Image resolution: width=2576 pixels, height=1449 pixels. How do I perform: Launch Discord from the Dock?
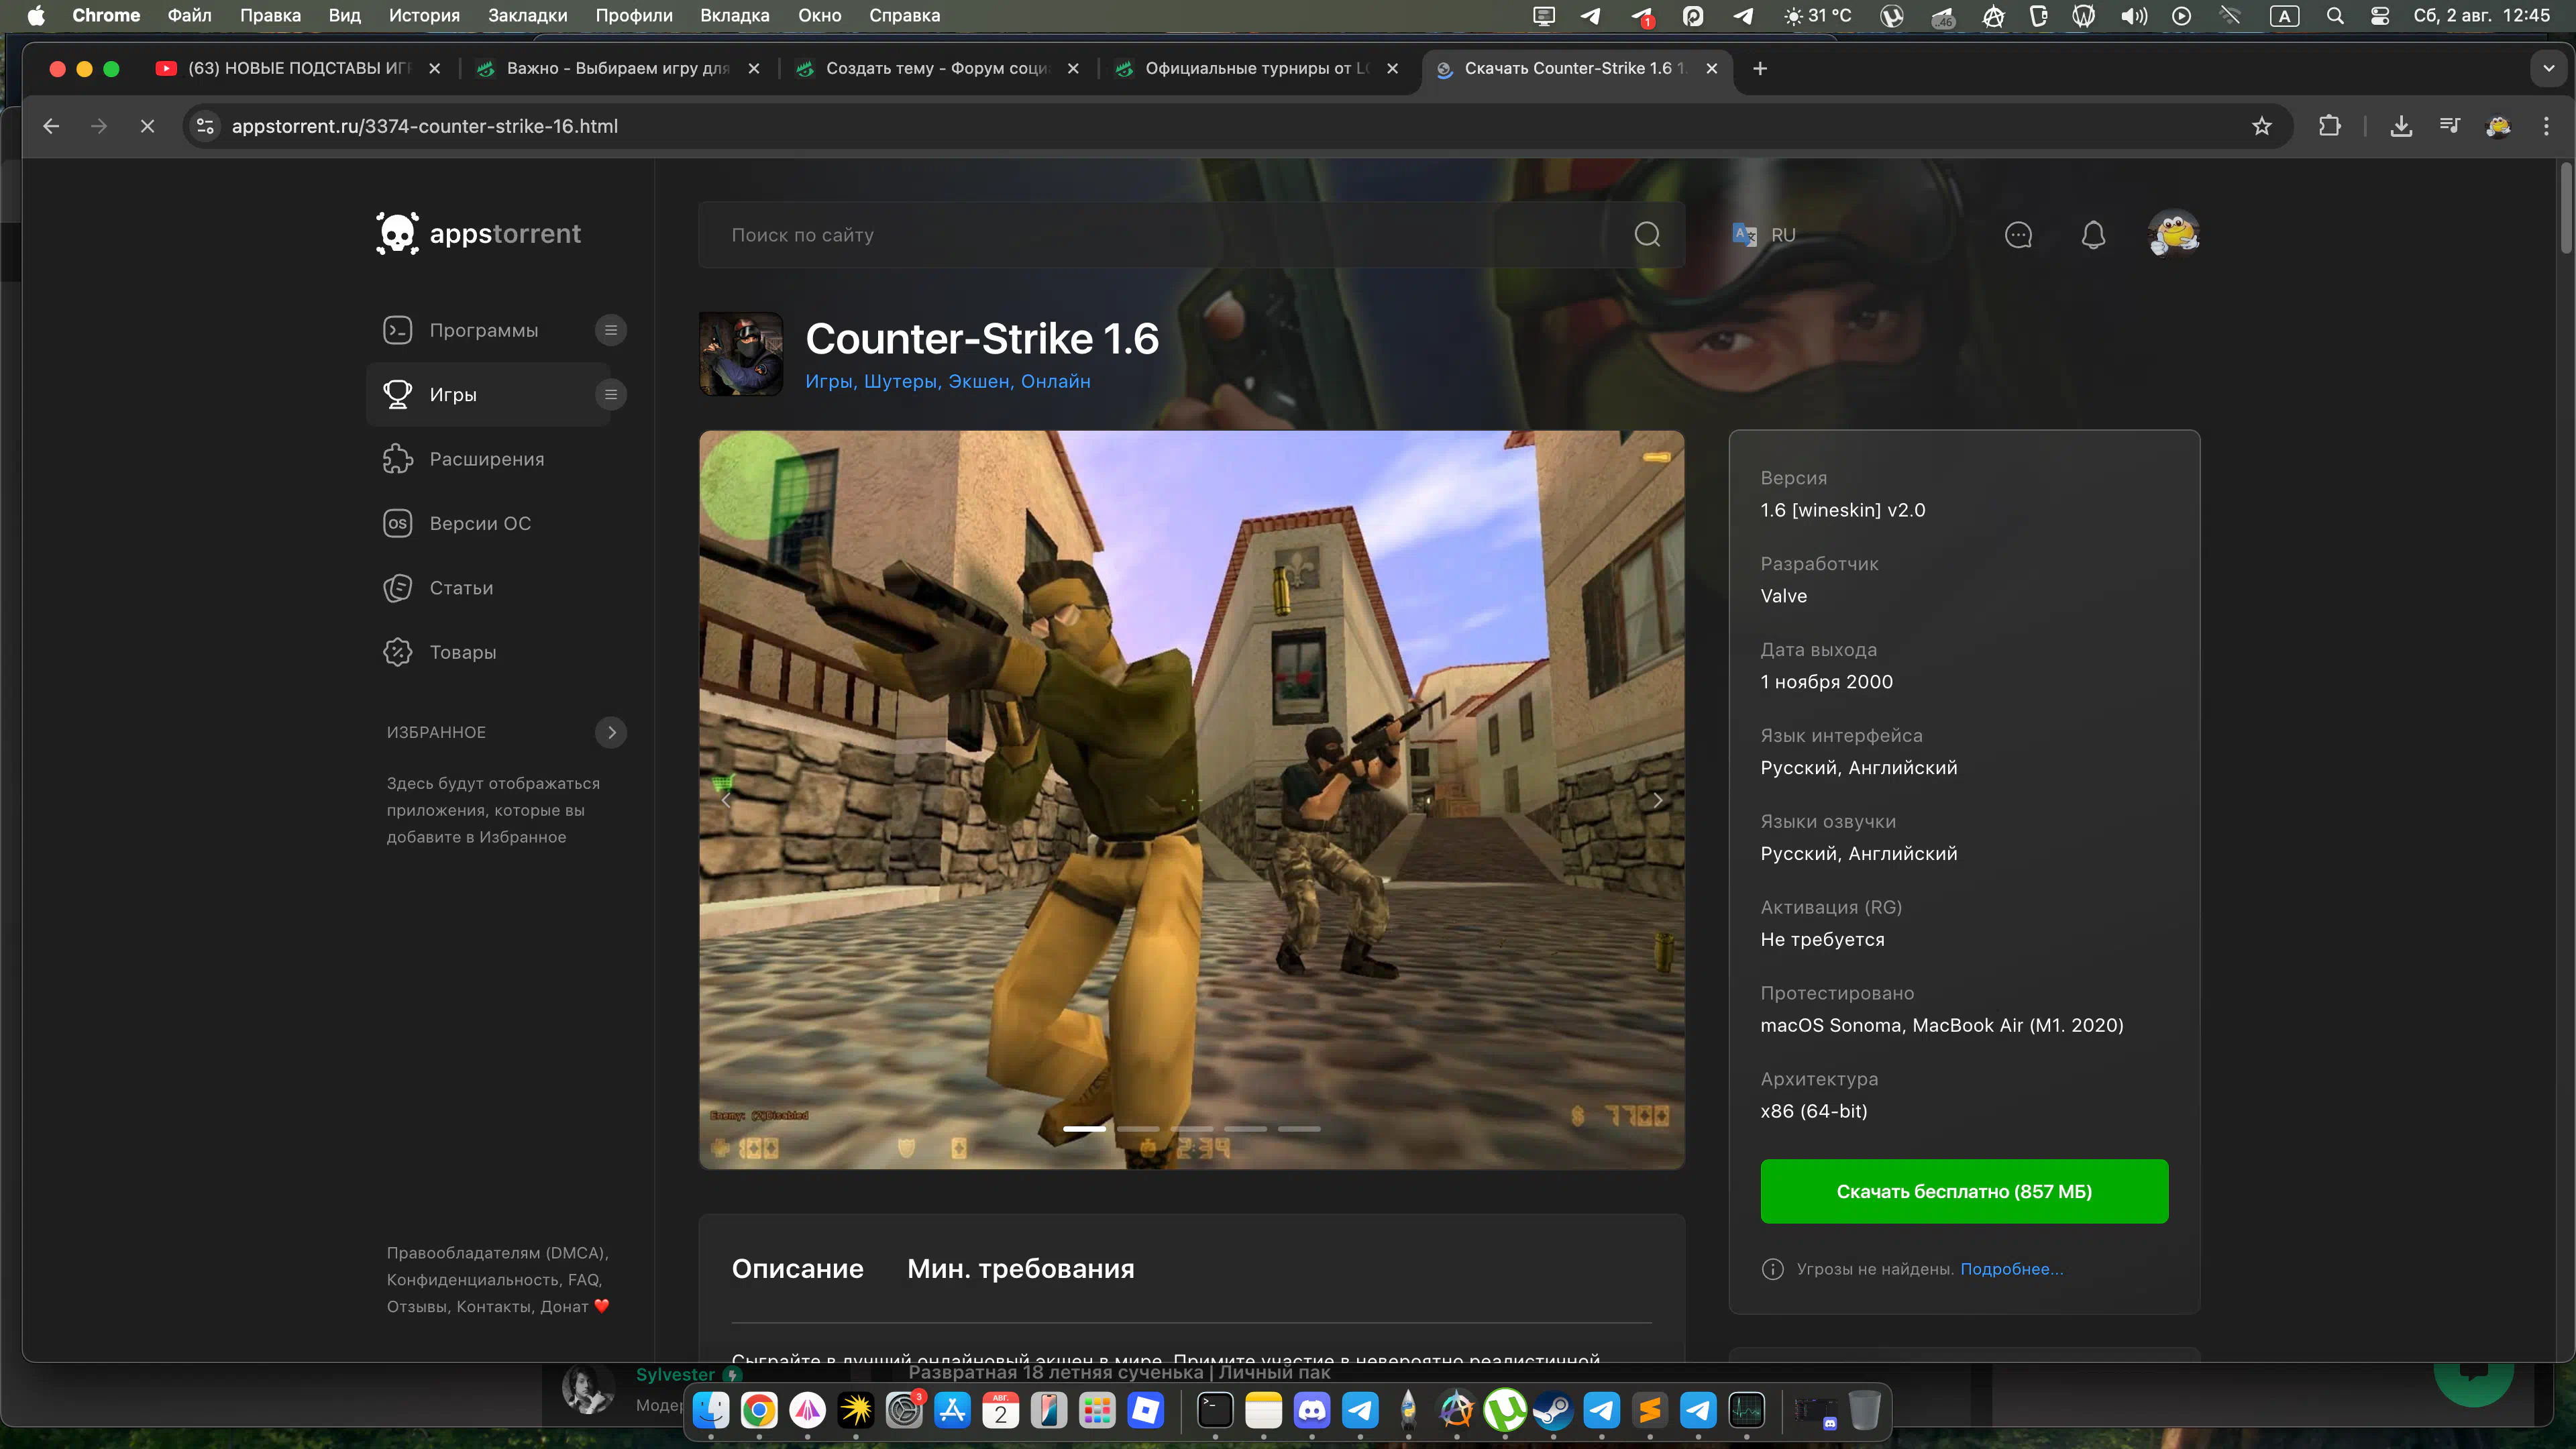click(1312, 1410)
